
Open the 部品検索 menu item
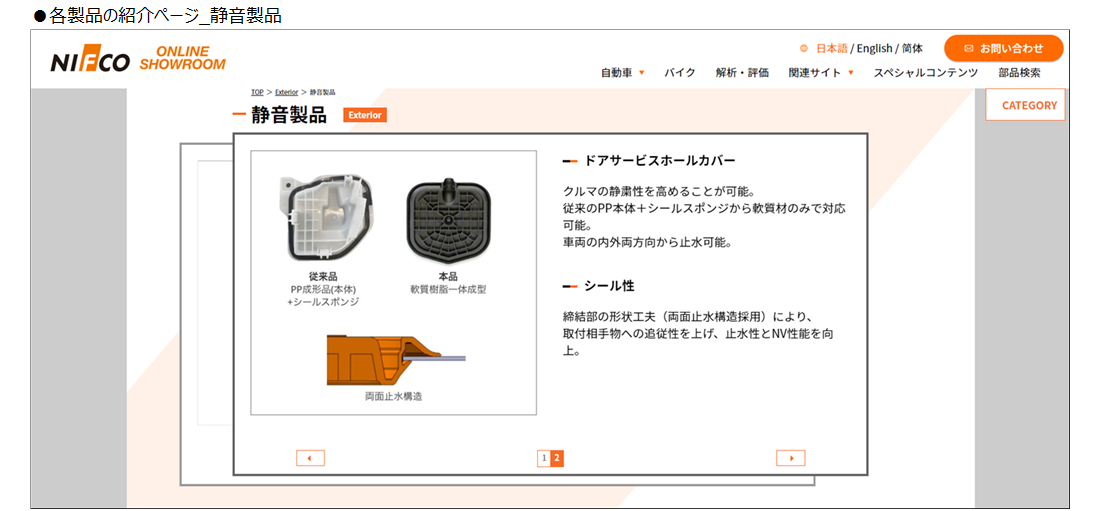tap(1019, 72)
